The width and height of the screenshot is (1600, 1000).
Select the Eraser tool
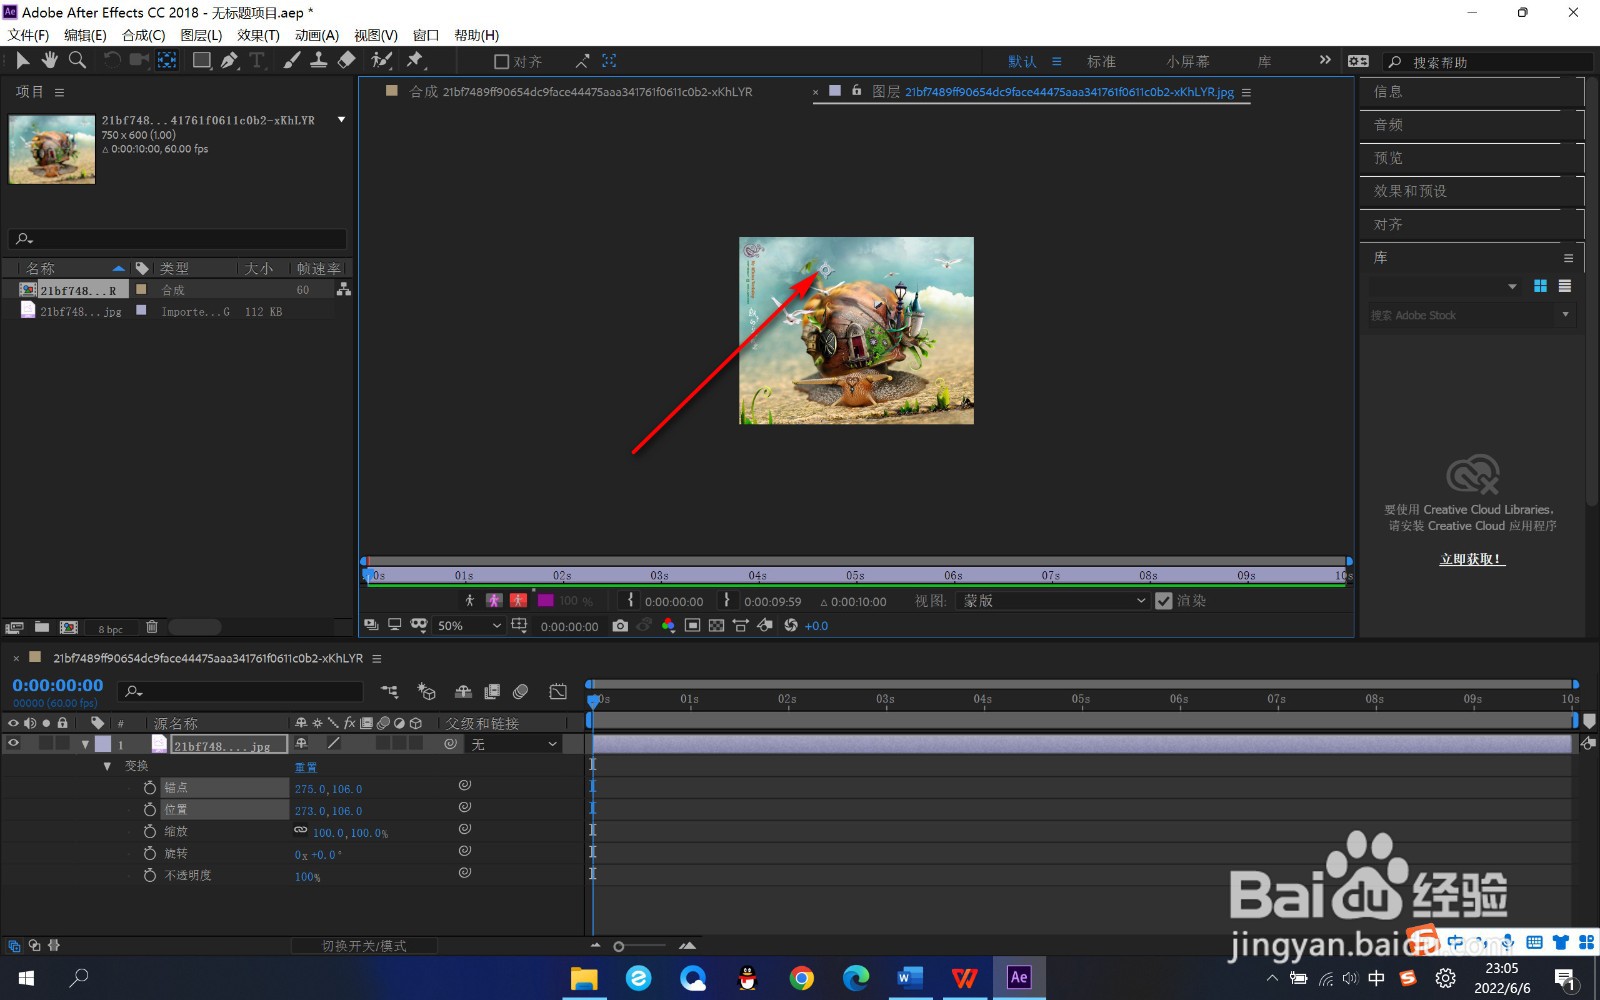(346, 61)
